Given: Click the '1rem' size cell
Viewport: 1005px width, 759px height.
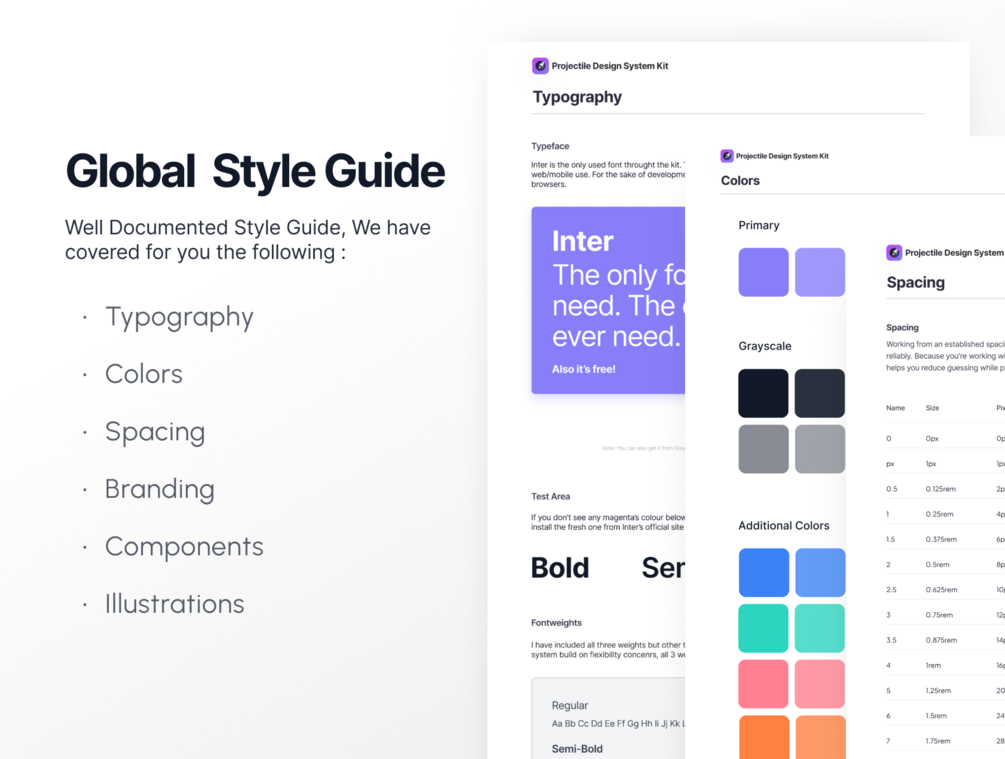Looking at the screenshot, I should pyautogui.click(x=933, y=665).
